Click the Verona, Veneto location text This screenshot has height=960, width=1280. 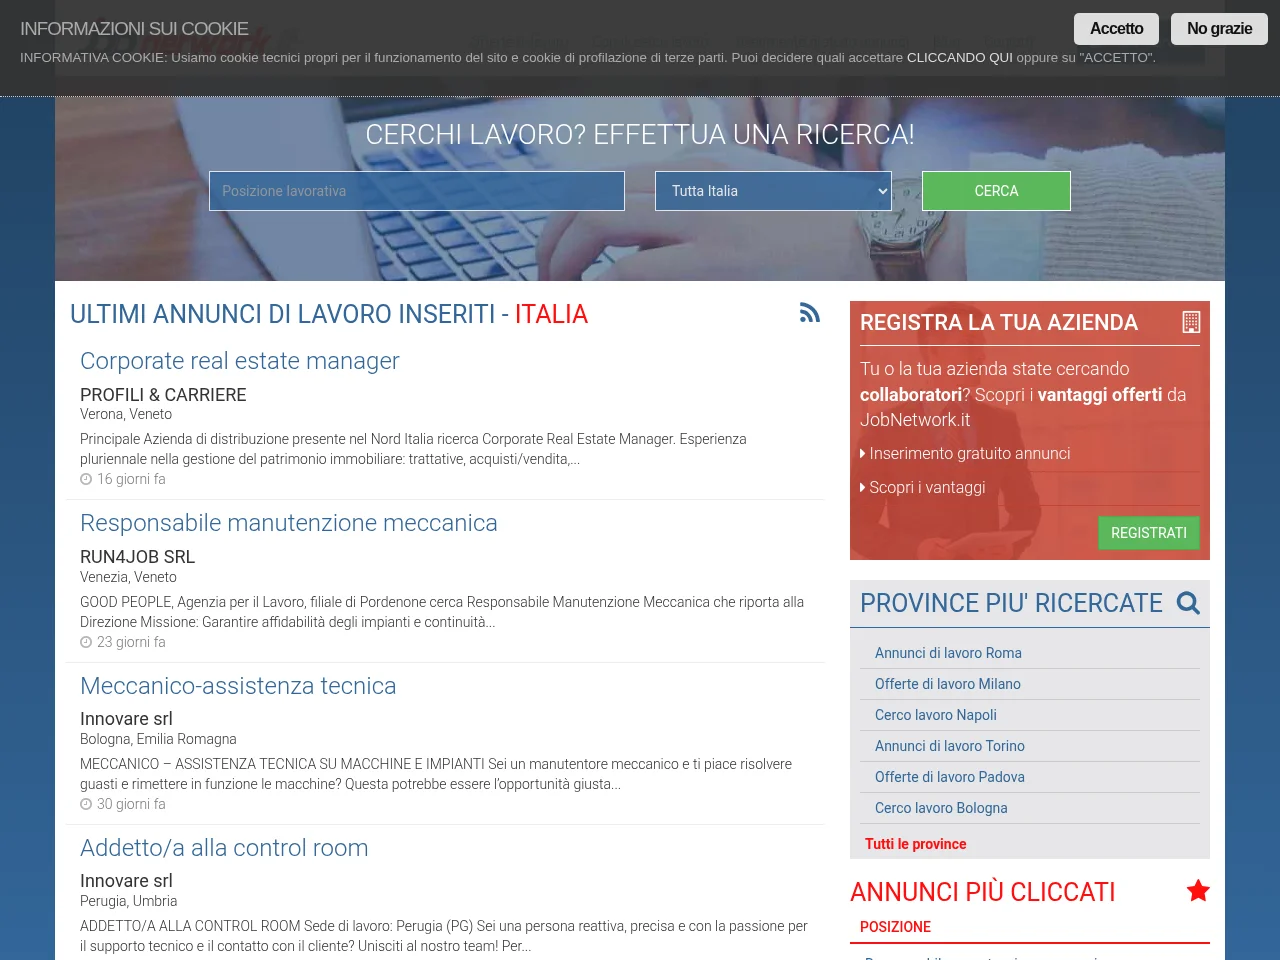[126, 414]
